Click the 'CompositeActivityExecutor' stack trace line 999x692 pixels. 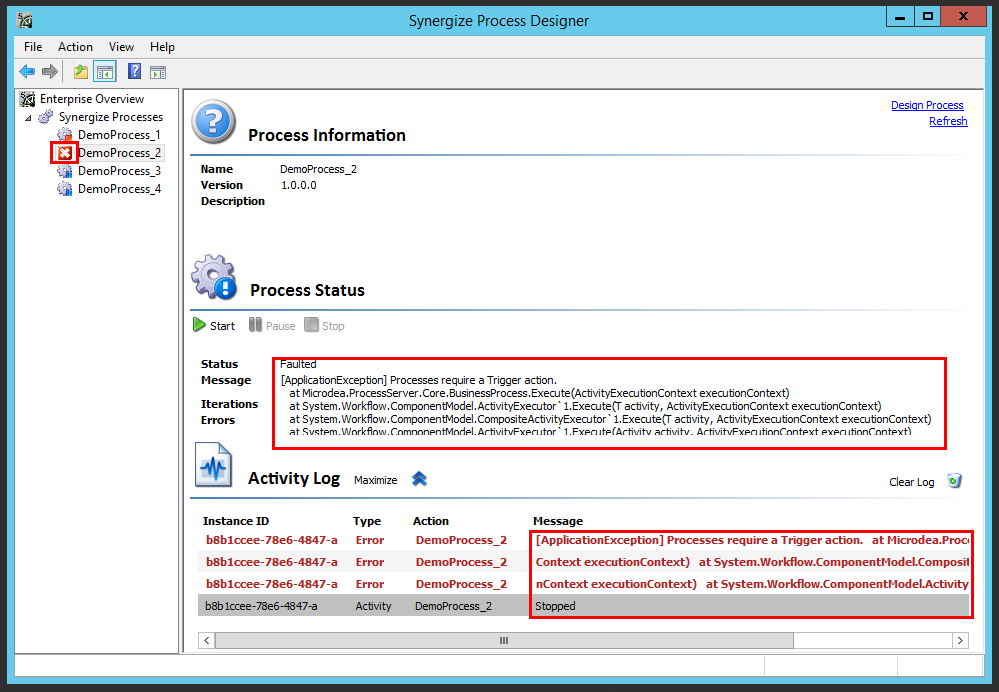(x=610, y=419)
